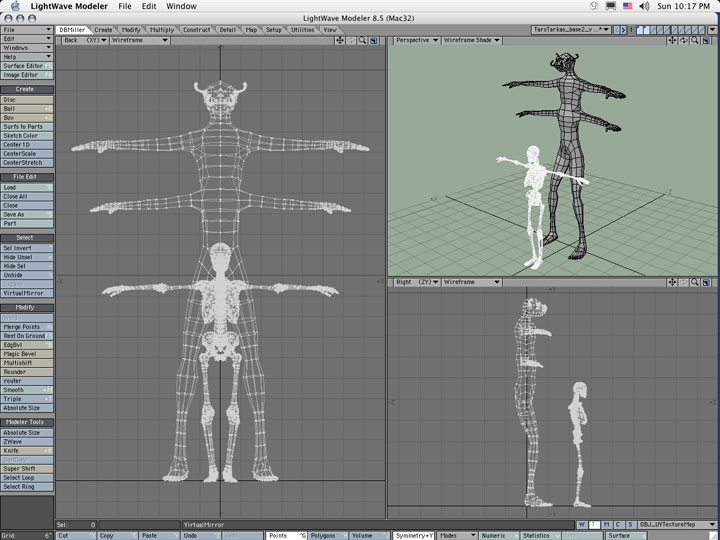Switch to Points selection mode
Viewport: 720px width, 540px height.
coord(287,536)
